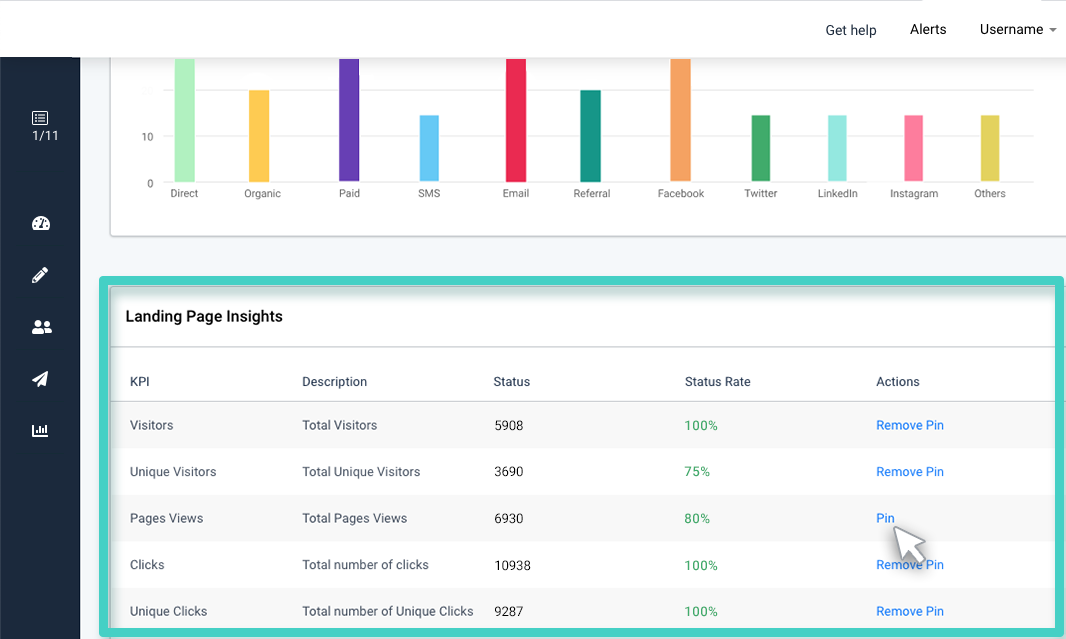Remove pin for the Clicks KPI
This screenshot has height=639, width=1066.
(x=910, y=565)
